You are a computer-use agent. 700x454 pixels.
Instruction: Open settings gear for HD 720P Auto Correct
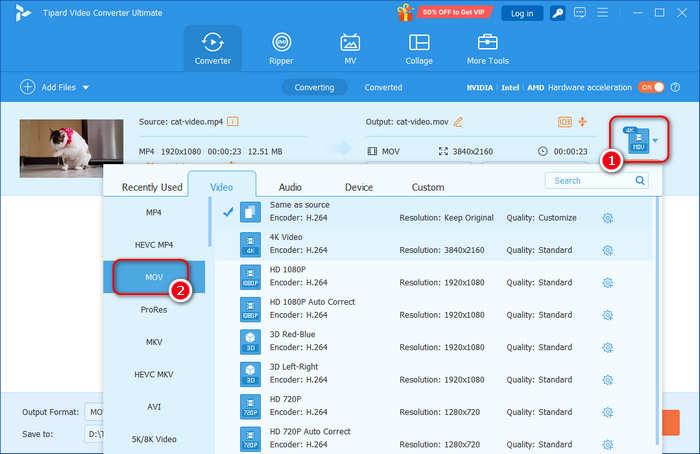pos(608,445)
